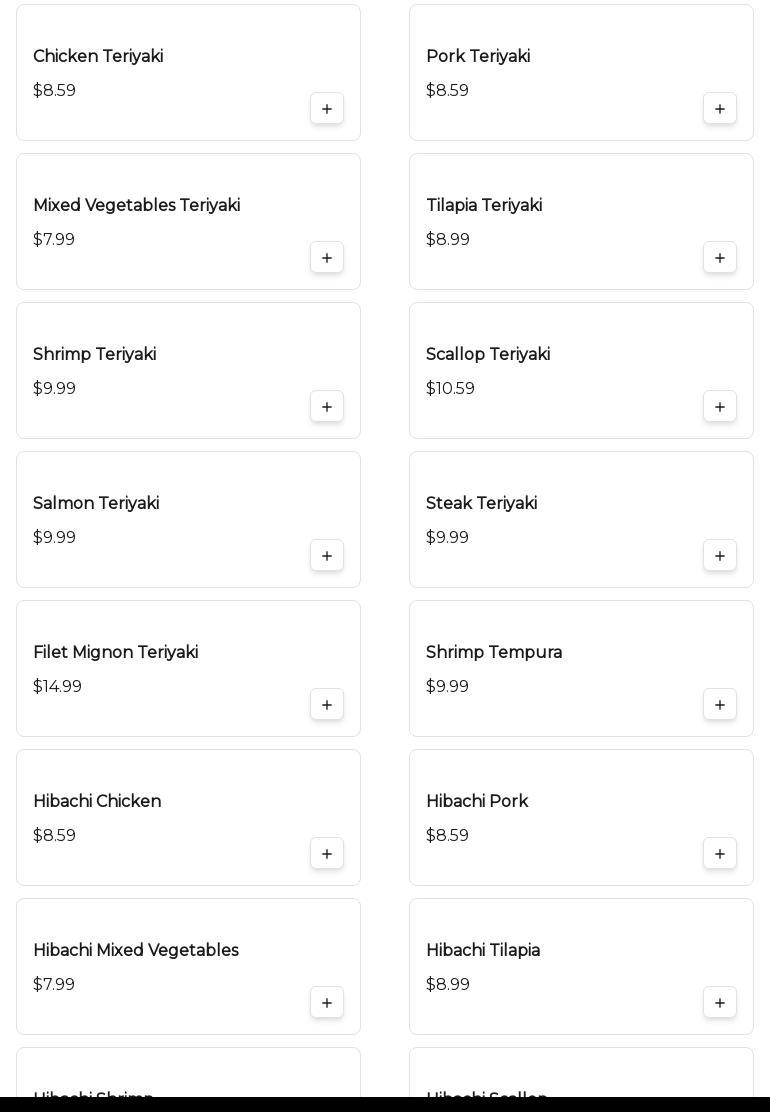Add Hibachi Tilapia via plus button

[x=720, y=1003]
